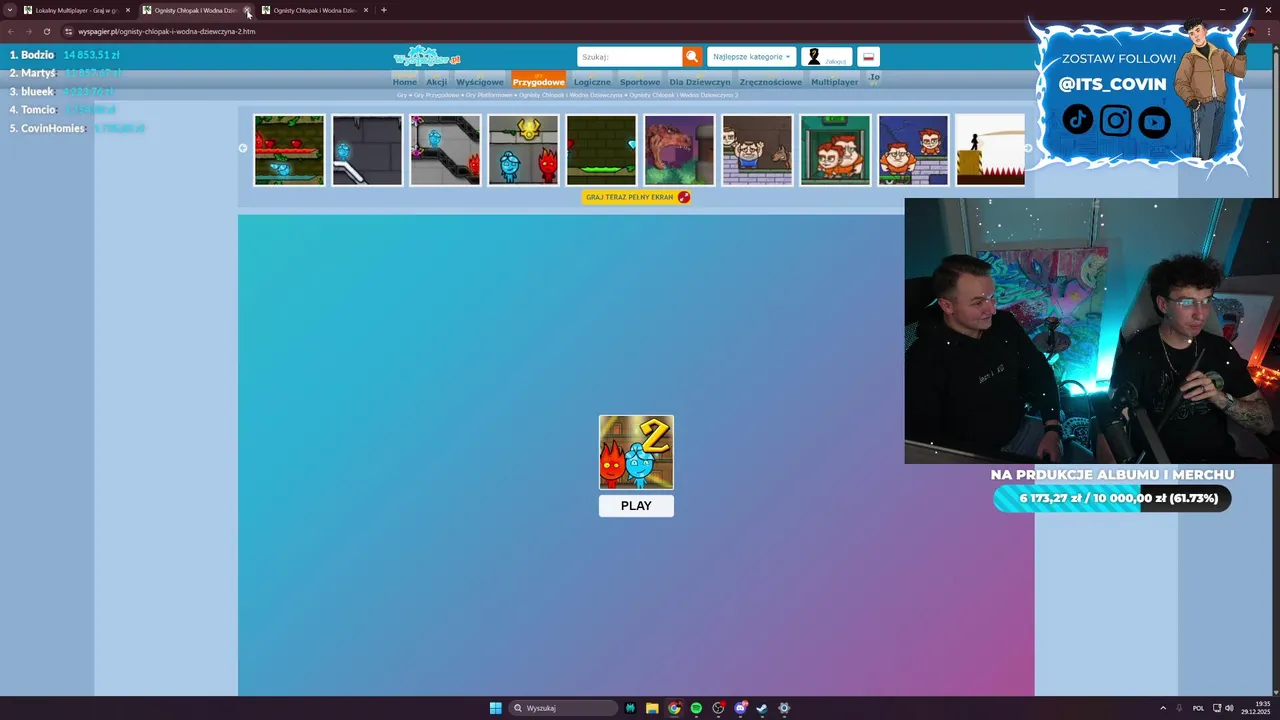Expand the Najlepsze kategorie dropdown

(x=751, y=57)
